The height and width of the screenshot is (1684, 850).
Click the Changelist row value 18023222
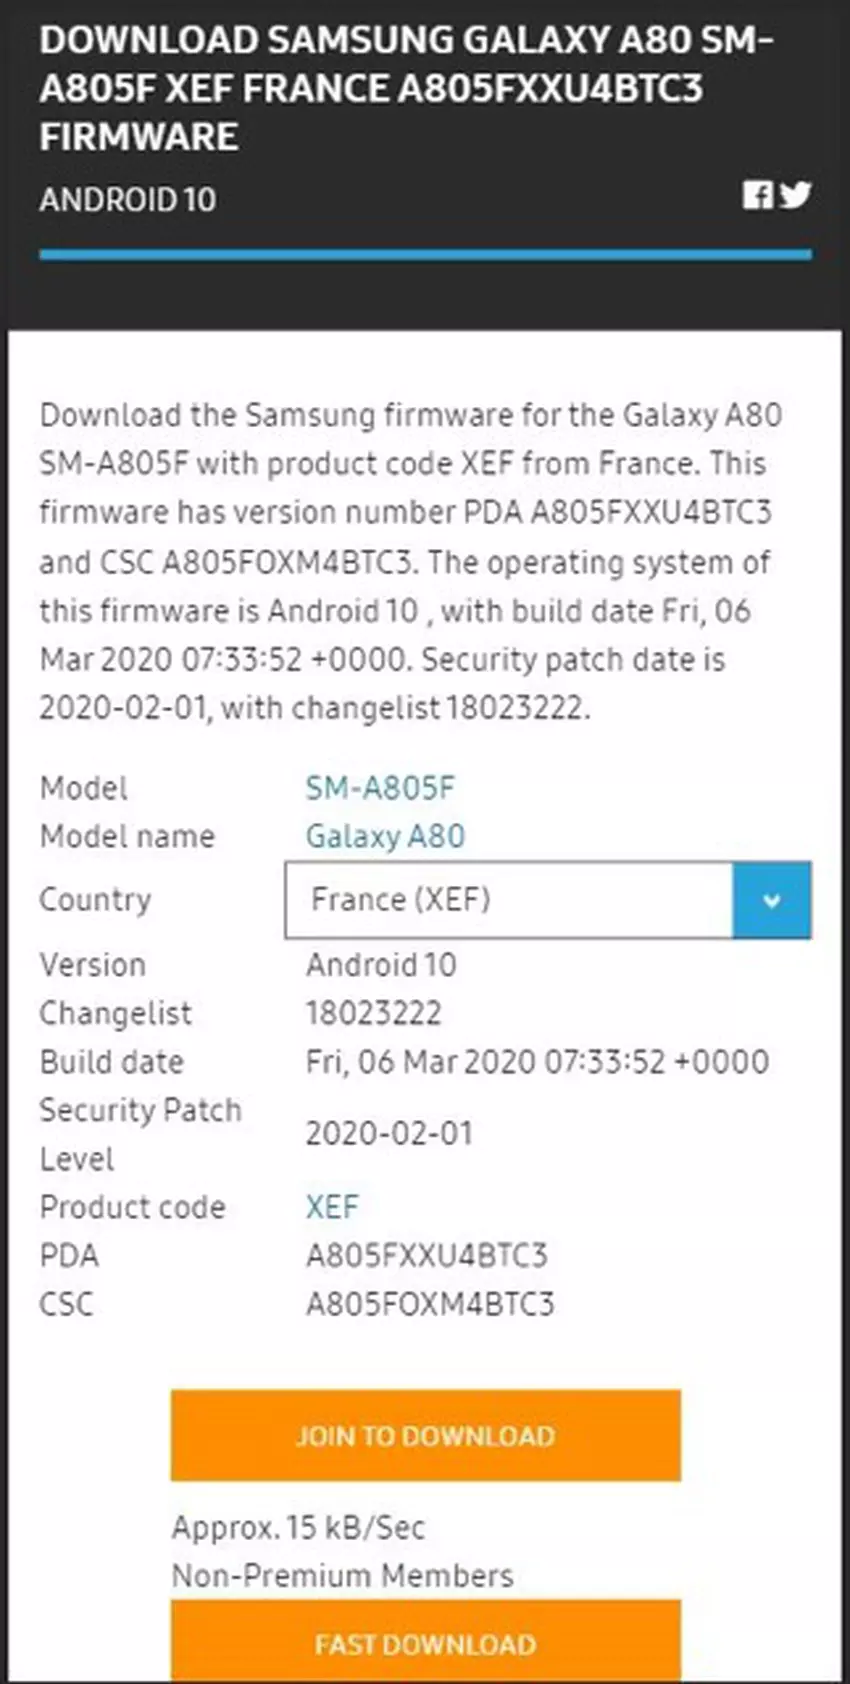point(373,1013)
